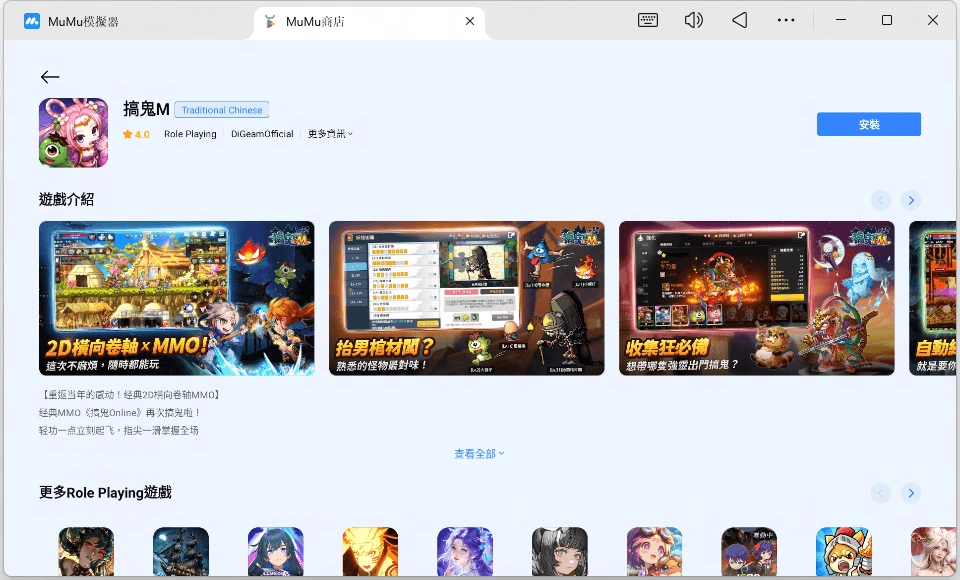Open the twin dark-haired characters game icon
This screenshot has height=580, width=960.
[749, 552]
